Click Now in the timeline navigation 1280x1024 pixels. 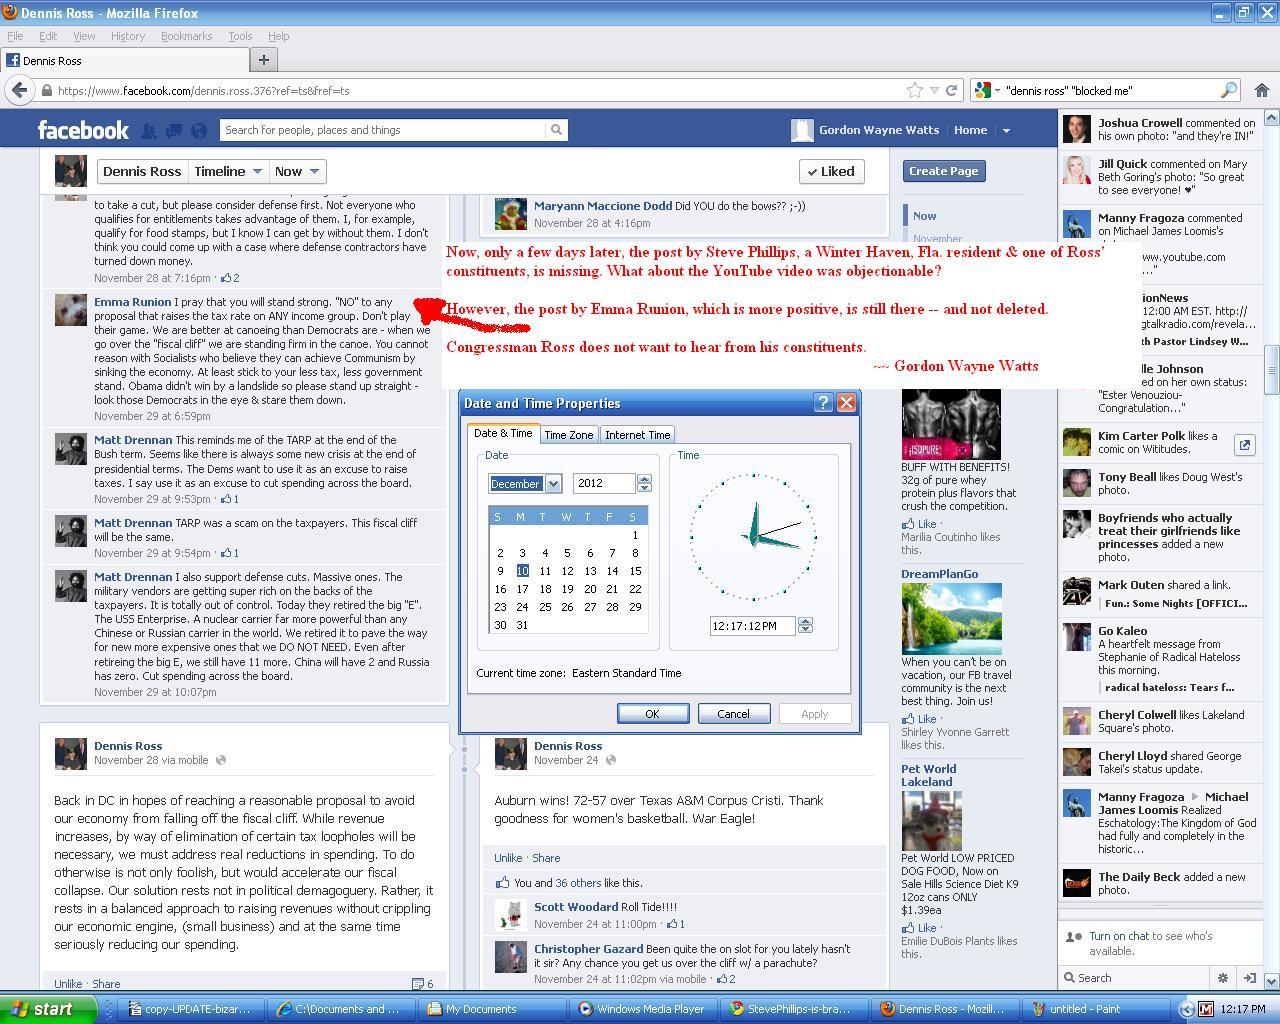(925, 216)
